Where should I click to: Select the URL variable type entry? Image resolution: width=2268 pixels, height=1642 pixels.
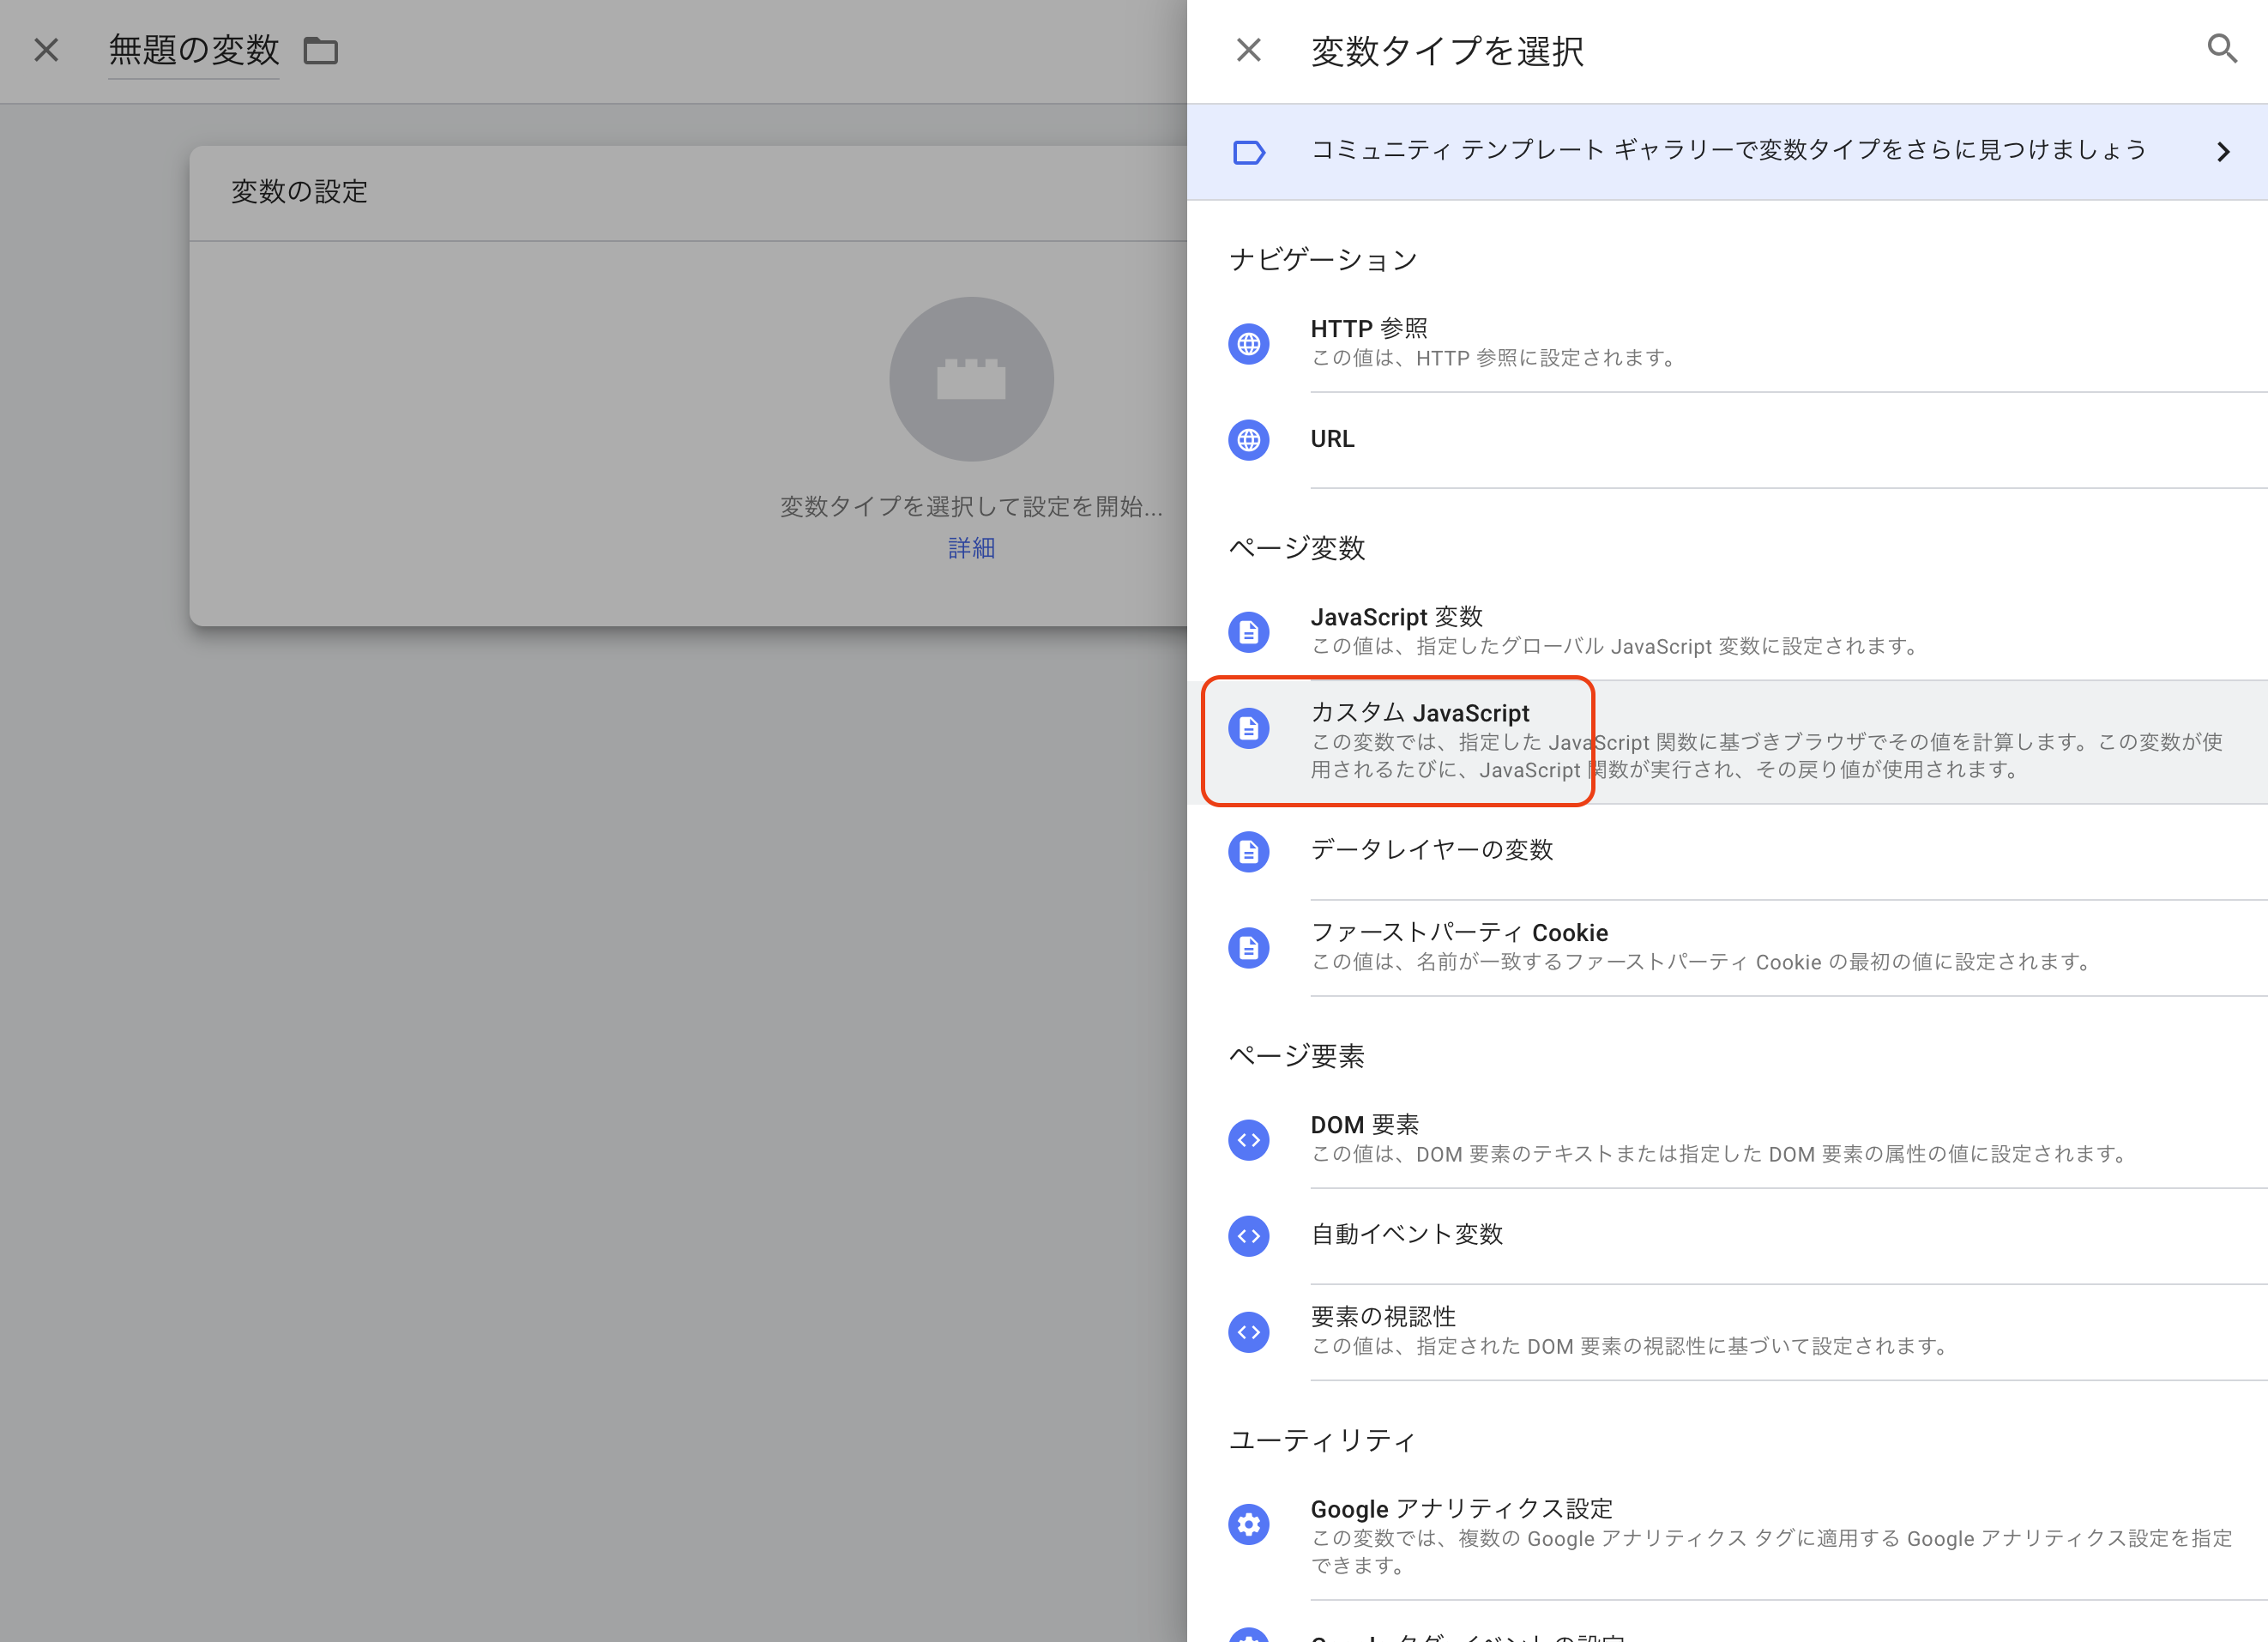pyautogui.click(x=1332, y=440)
